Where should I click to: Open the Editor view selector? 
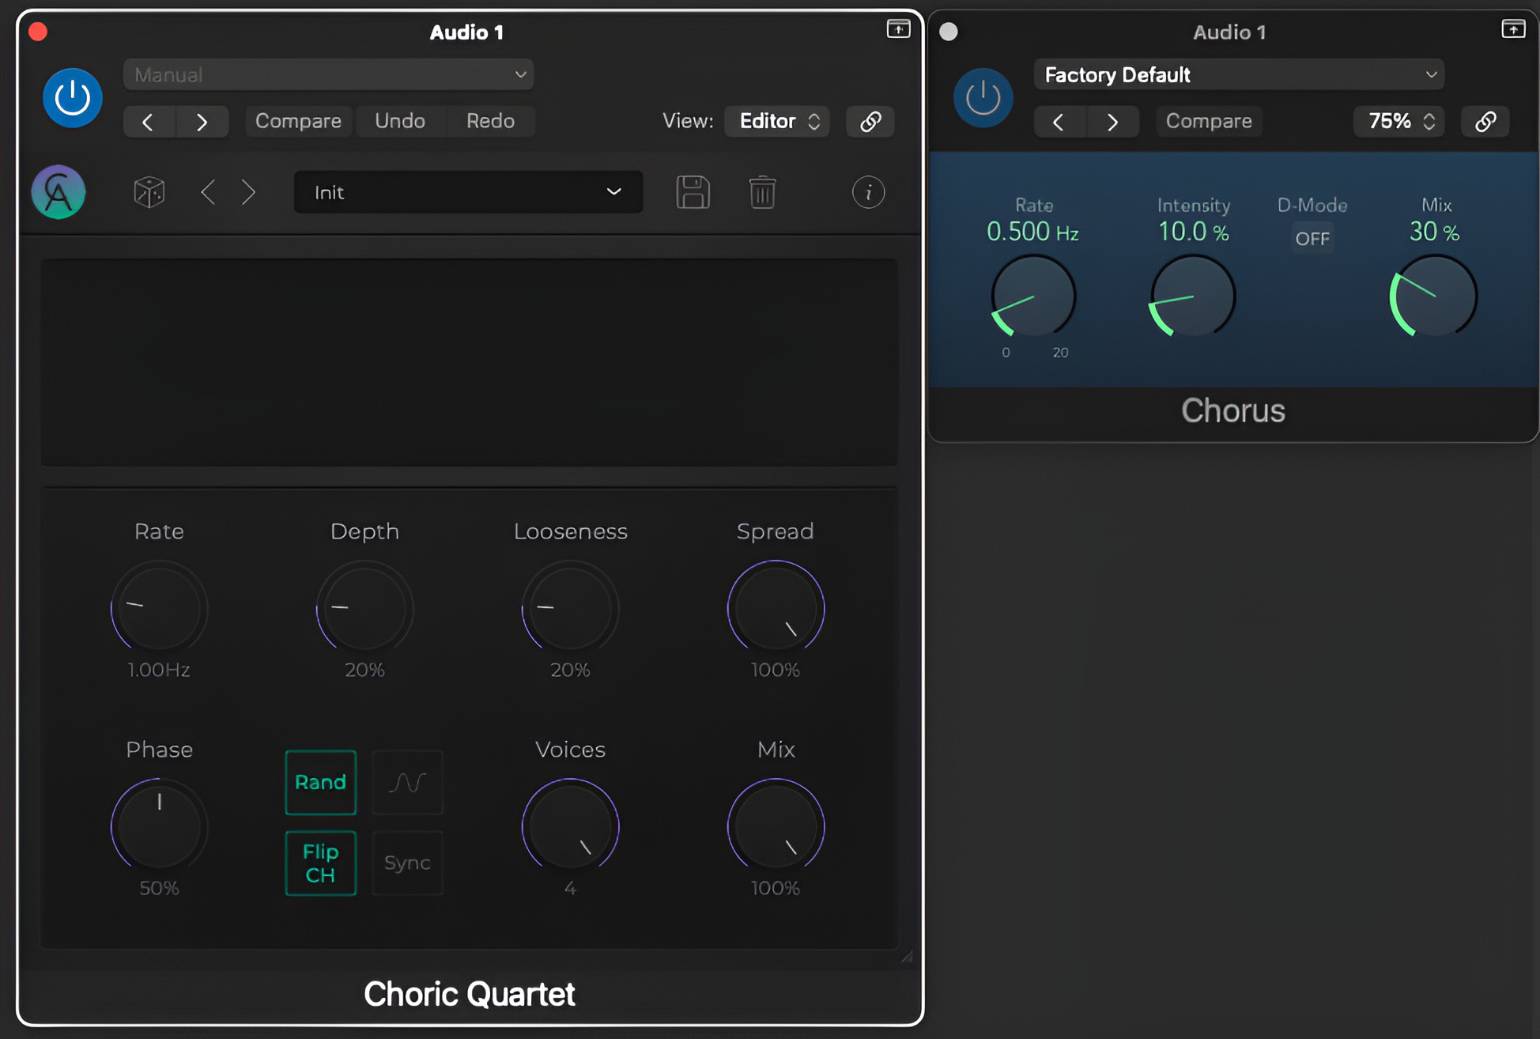coord(778,121)
